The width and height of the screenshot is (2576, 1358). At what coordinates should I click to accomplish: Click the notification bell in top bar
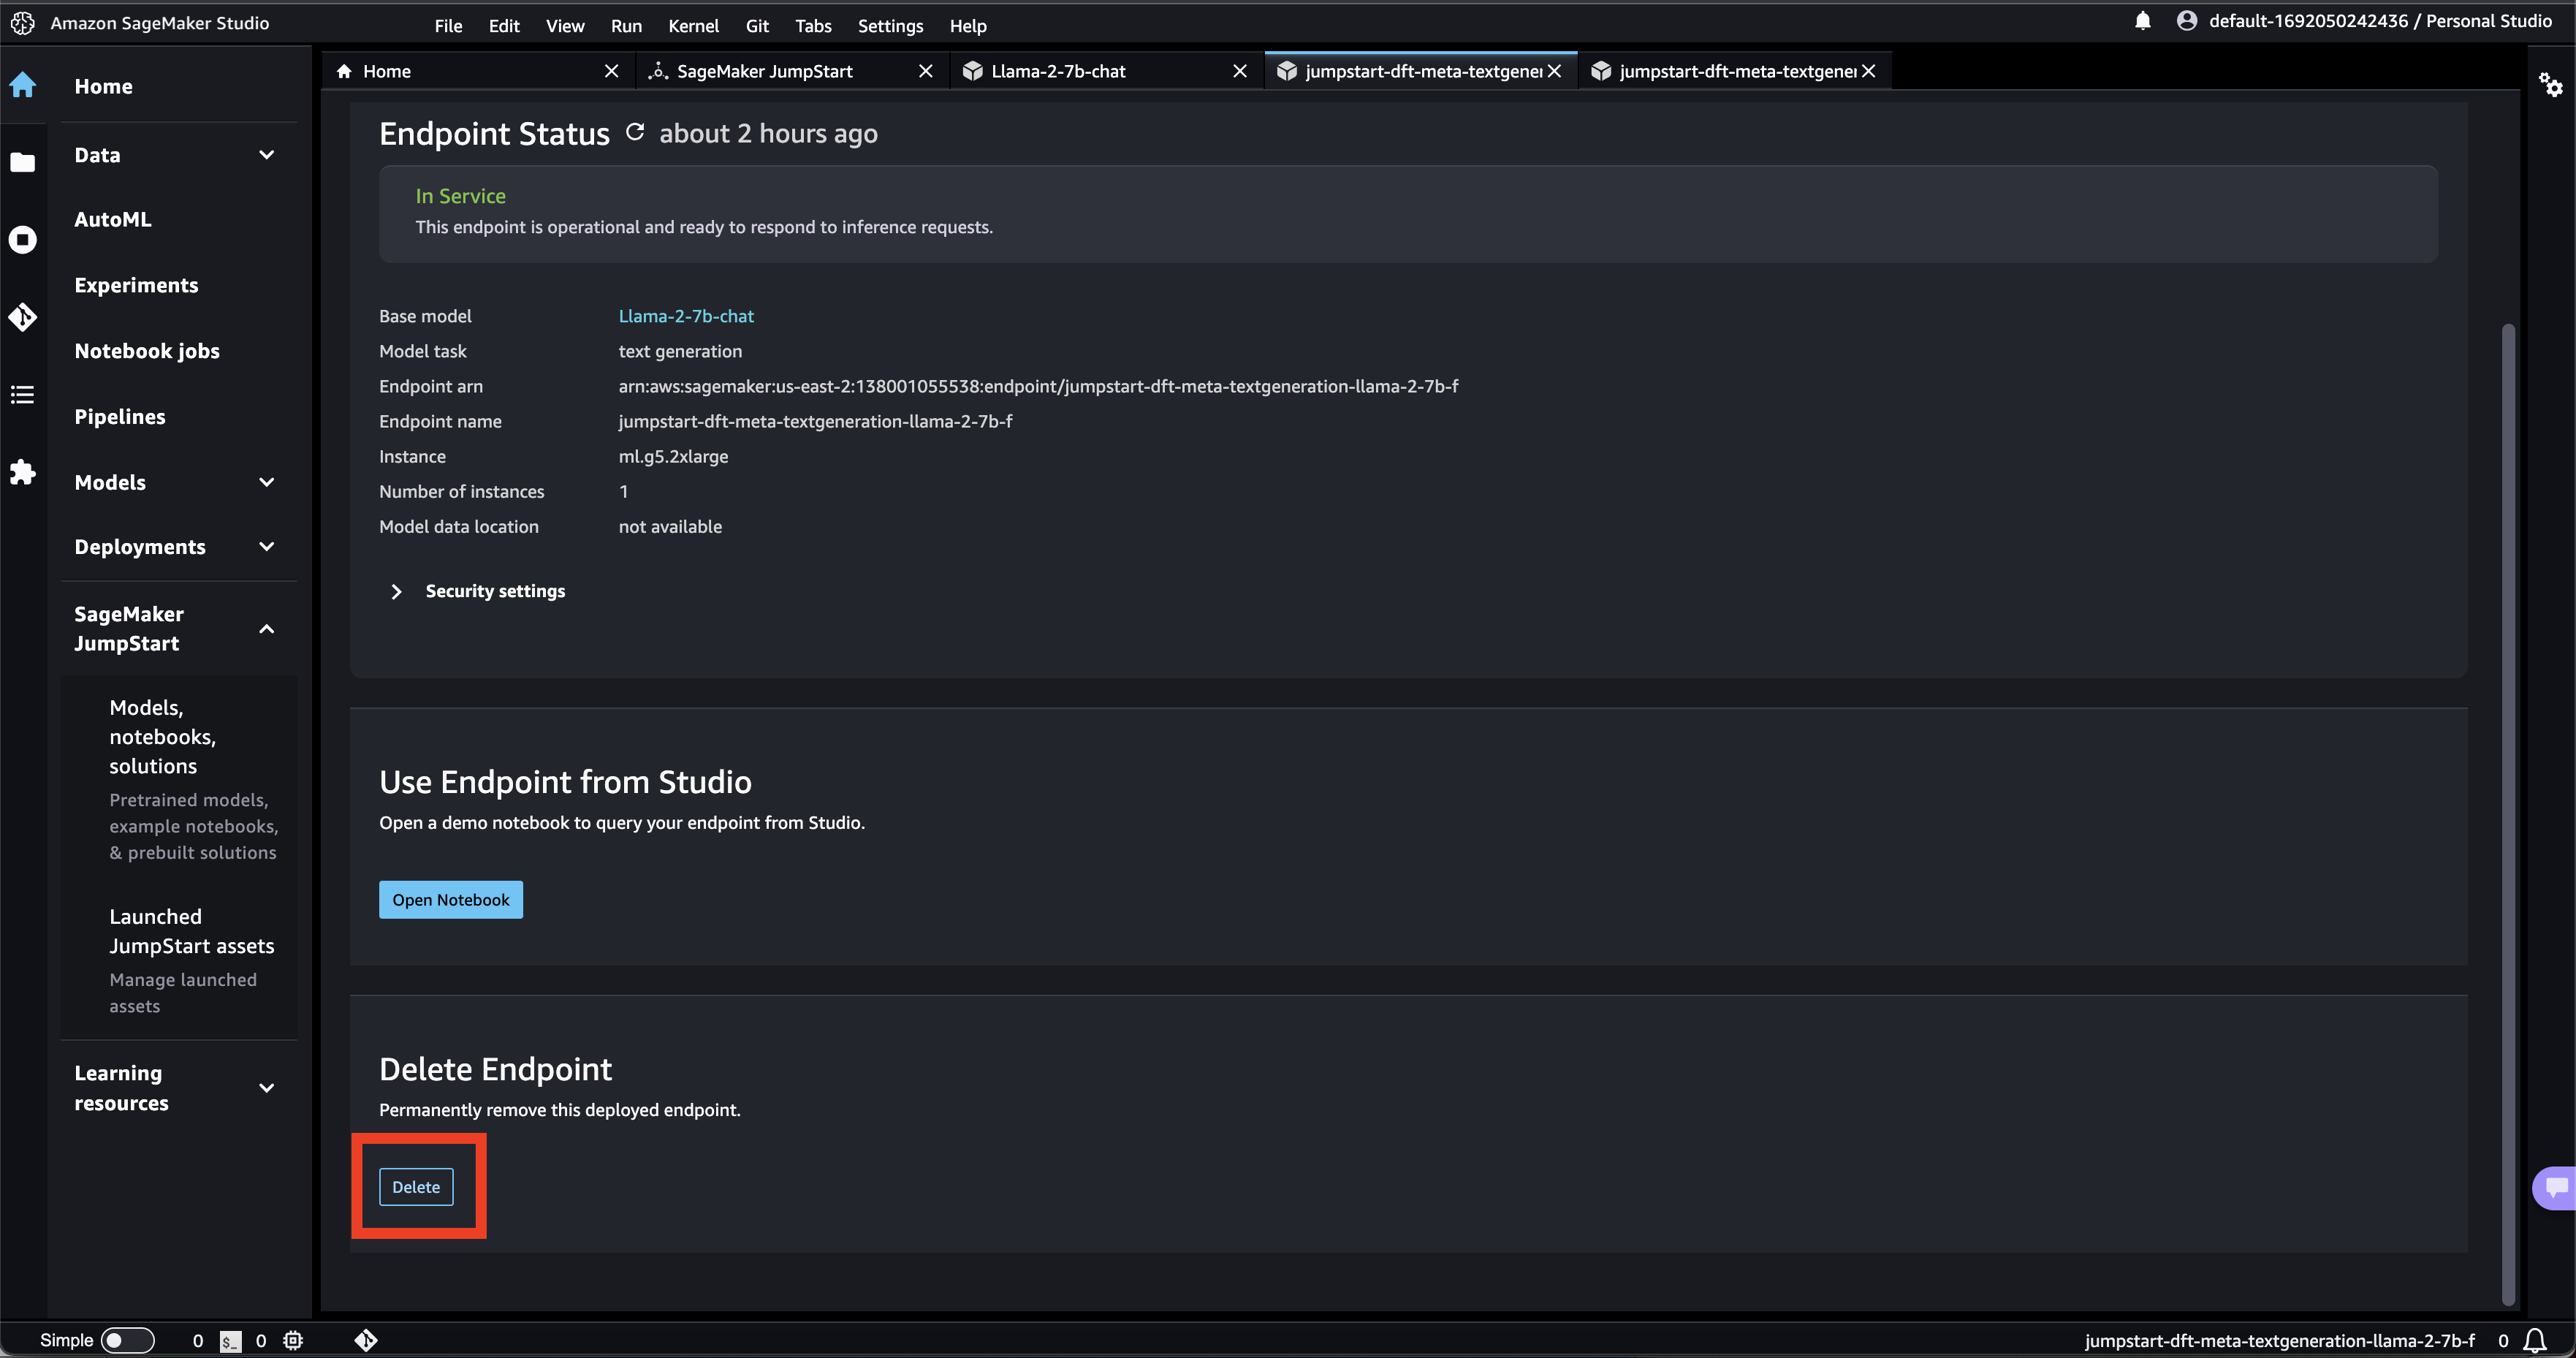[2142, 21]
